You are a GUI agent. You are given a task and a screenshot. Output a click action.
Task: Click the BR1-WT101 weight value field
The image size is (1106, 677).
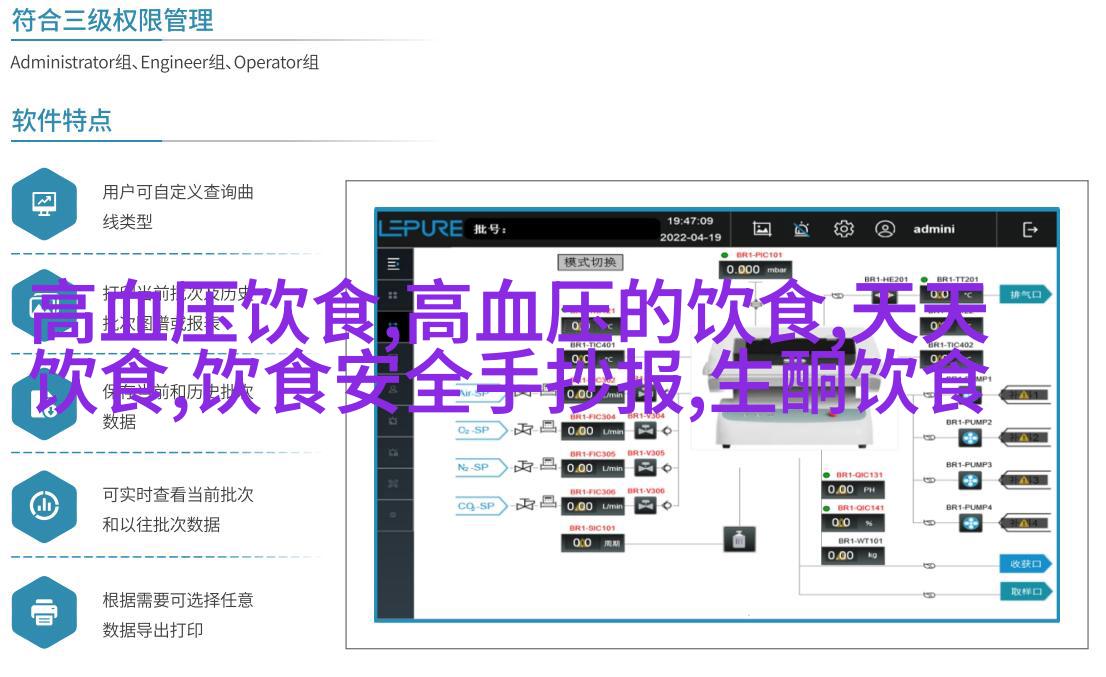(841, 555)
